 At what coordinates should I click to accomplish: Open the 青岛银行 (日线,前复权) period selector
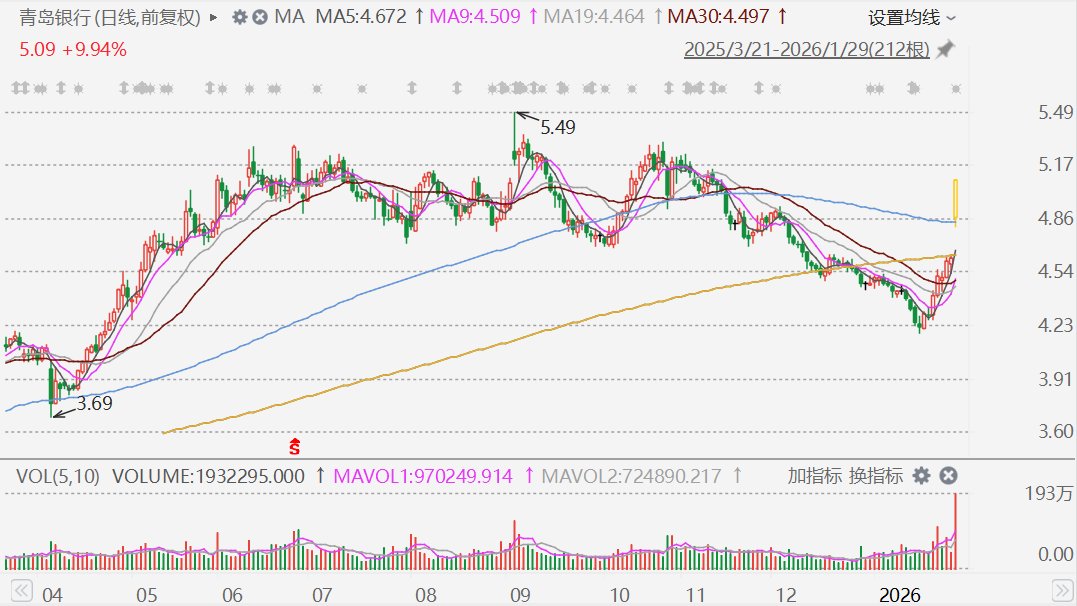103,18
